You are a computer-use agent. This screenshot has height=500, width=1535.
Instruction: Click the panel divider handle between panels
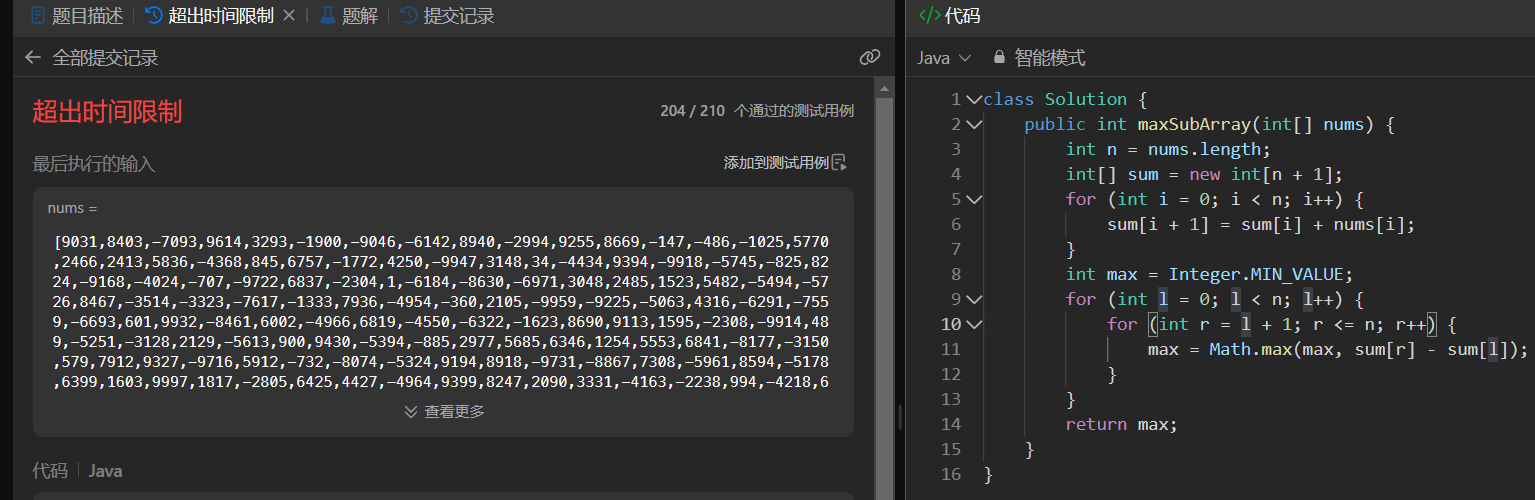point(900,415)
